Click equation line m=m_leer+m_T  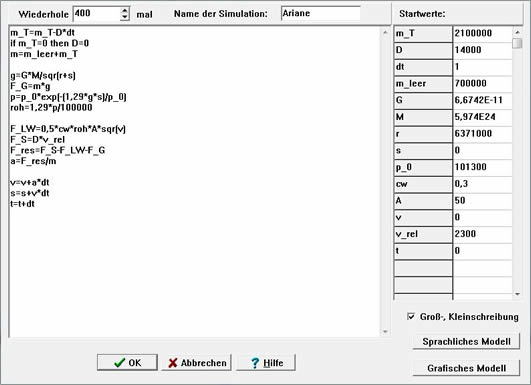(x=44, y=54)
